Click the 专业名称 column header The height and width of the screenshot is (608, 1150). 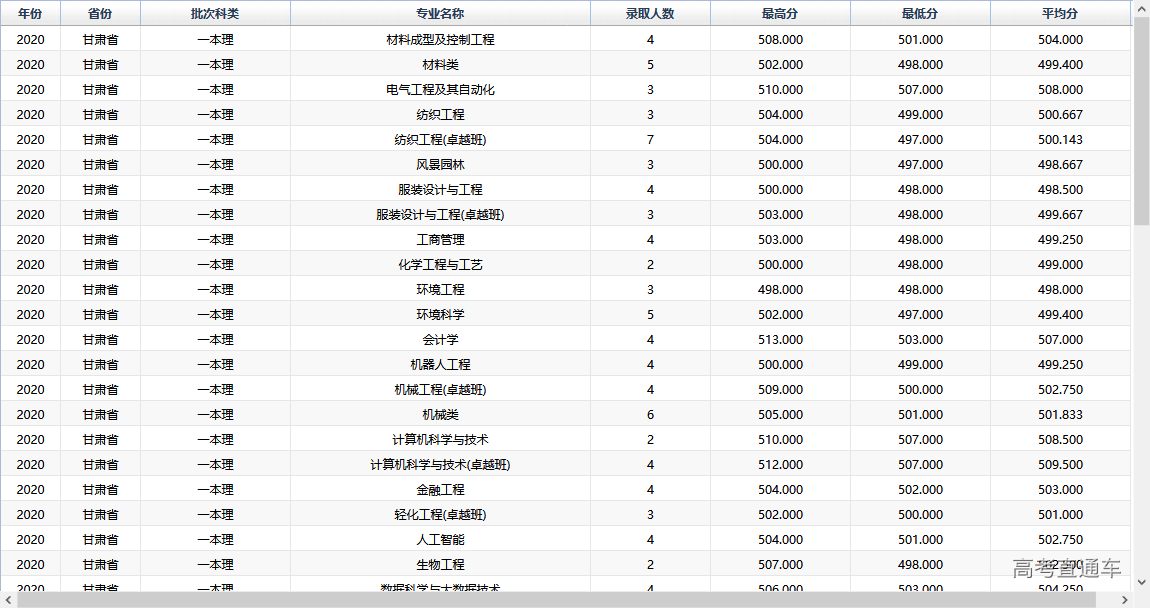pyautogui.click(x=440, y=14)
